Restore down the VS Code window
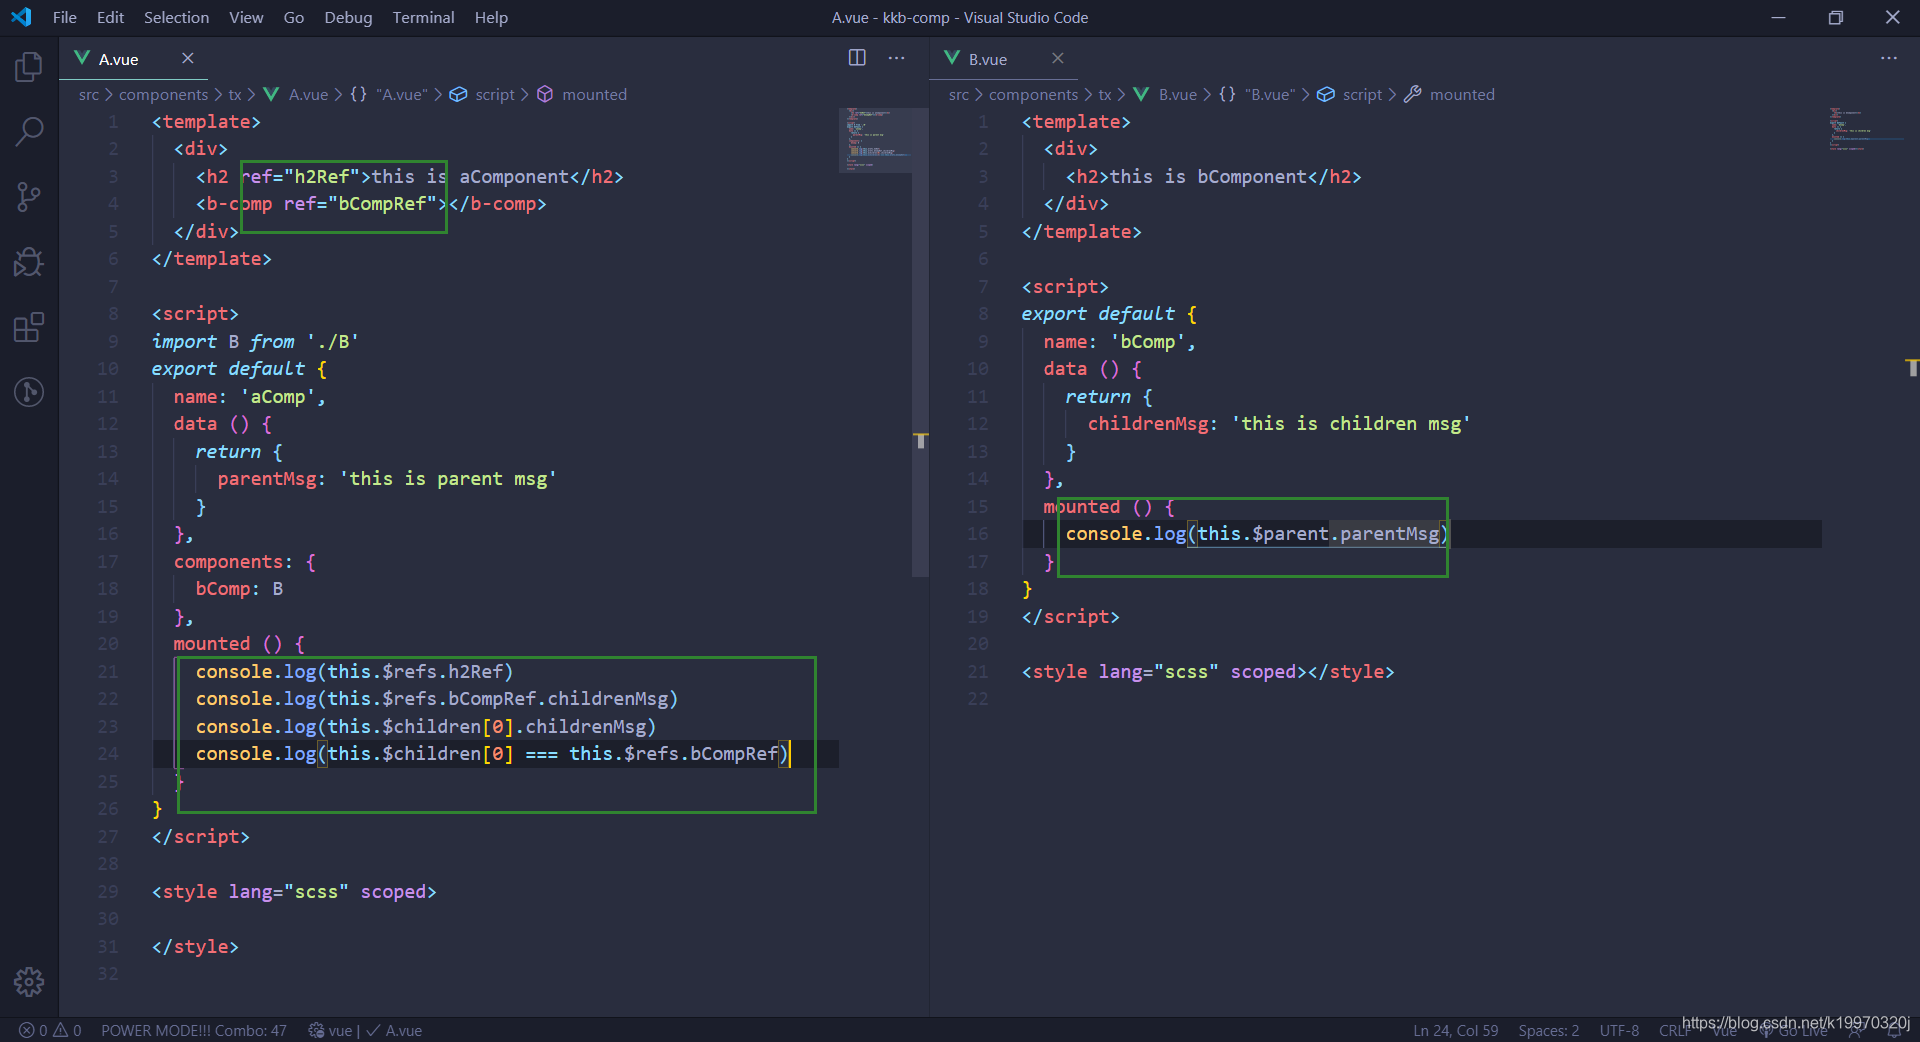 coord(1835,17)
